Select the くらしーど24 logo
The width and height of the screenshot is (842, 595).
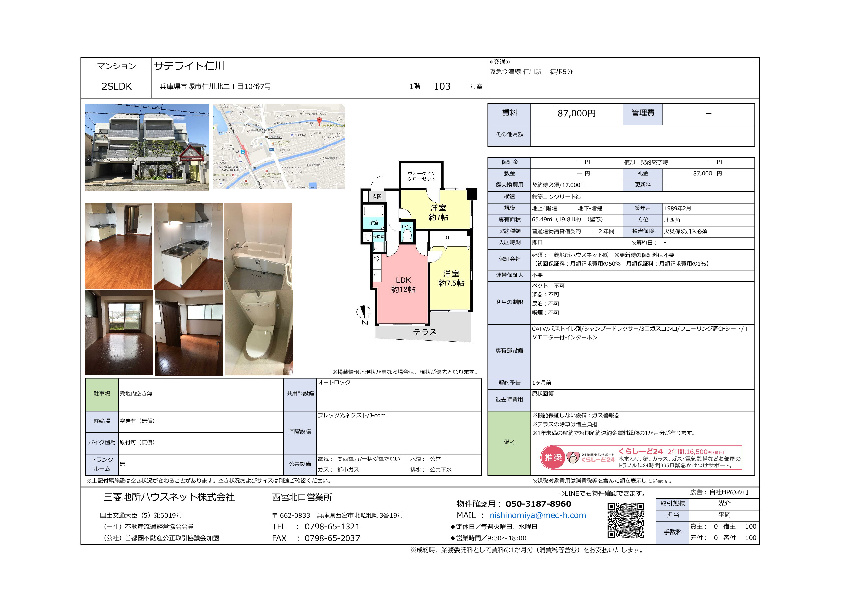(591, 457)
